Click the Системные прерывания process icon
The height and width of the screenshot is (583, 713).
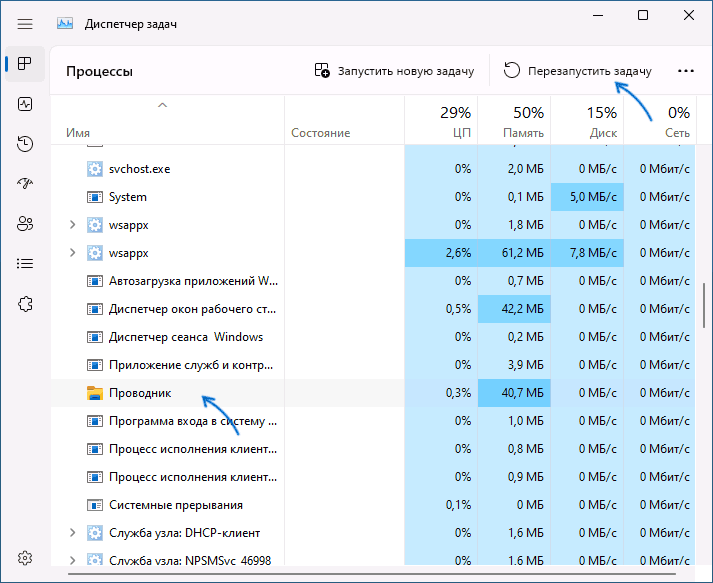tap(95, 505)
